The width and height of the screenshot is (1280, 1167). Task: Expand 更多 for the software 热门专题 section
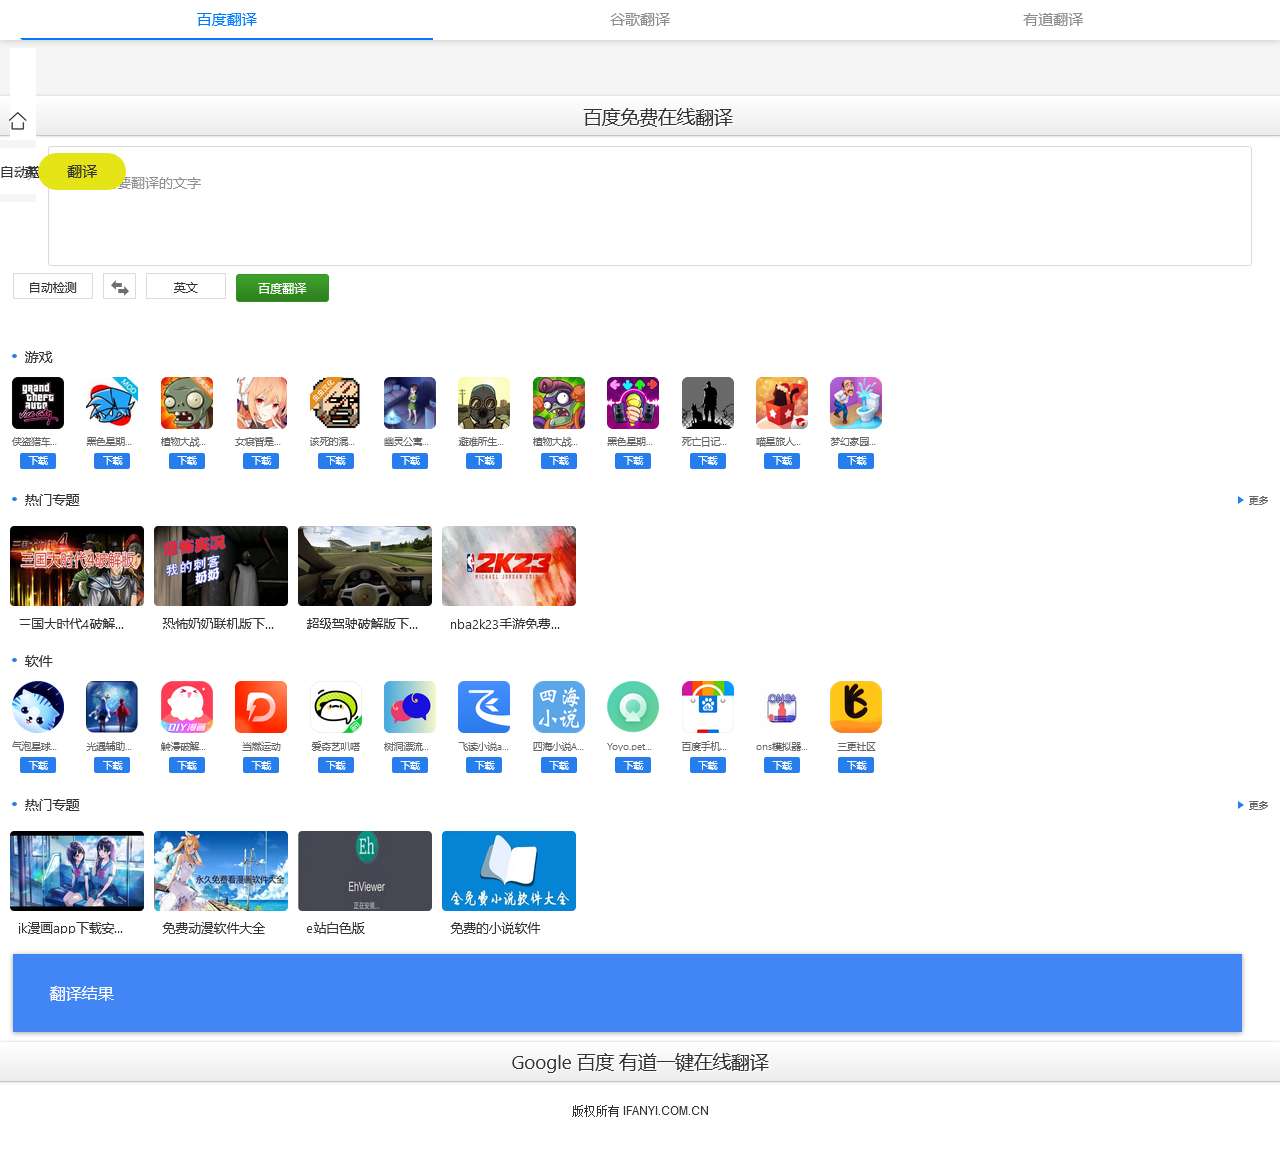1253,805
